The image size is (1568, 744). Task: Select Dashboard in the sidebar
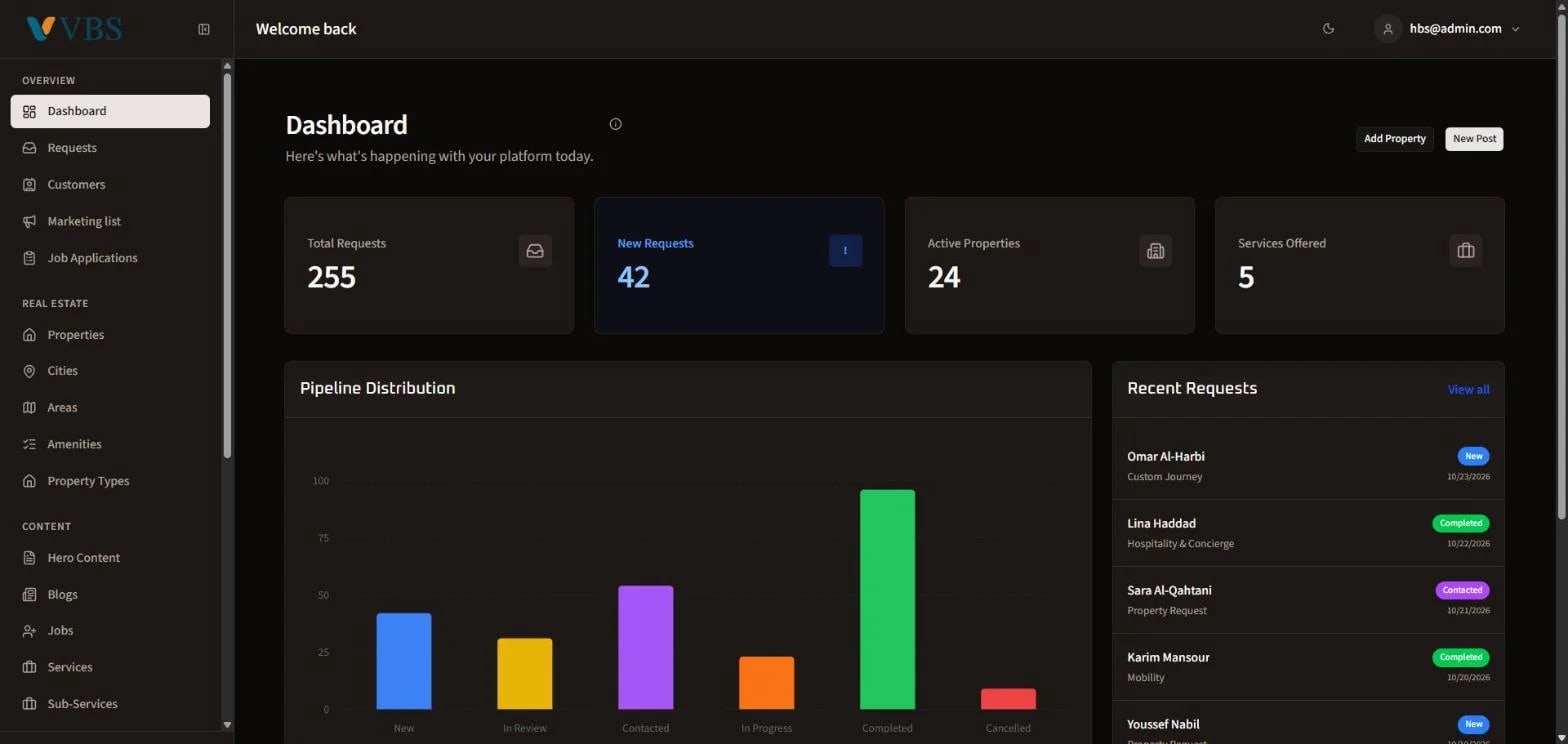coord(110,111)
